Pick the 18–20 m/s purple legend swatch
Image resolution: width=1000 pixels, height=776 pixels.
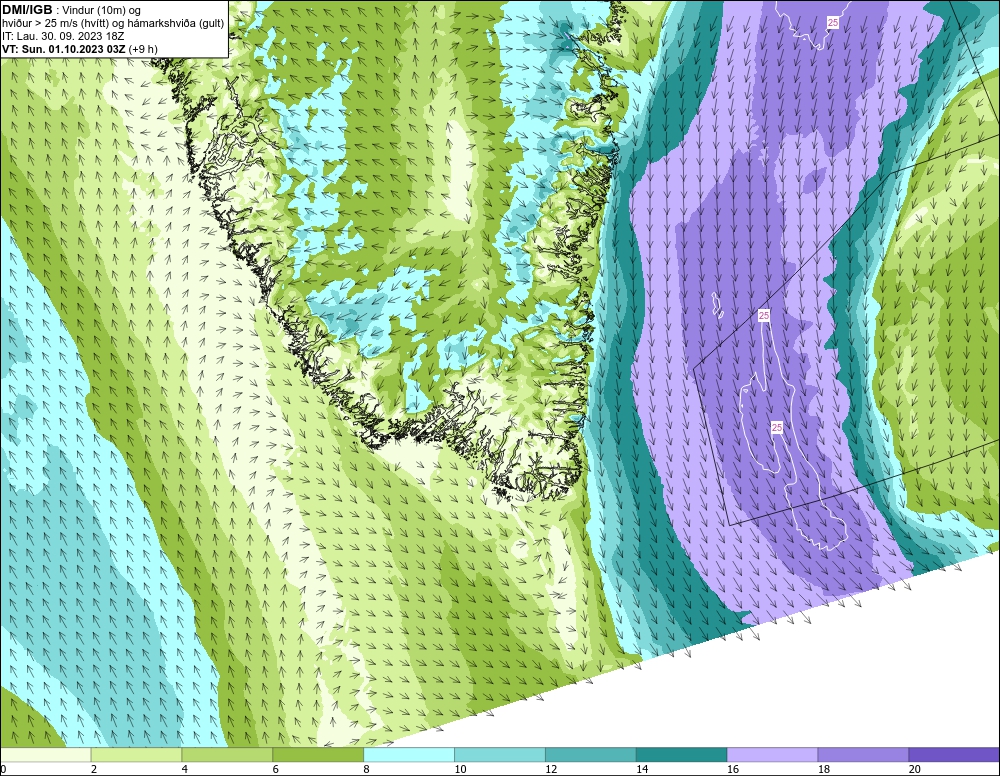tap(864, 755)
